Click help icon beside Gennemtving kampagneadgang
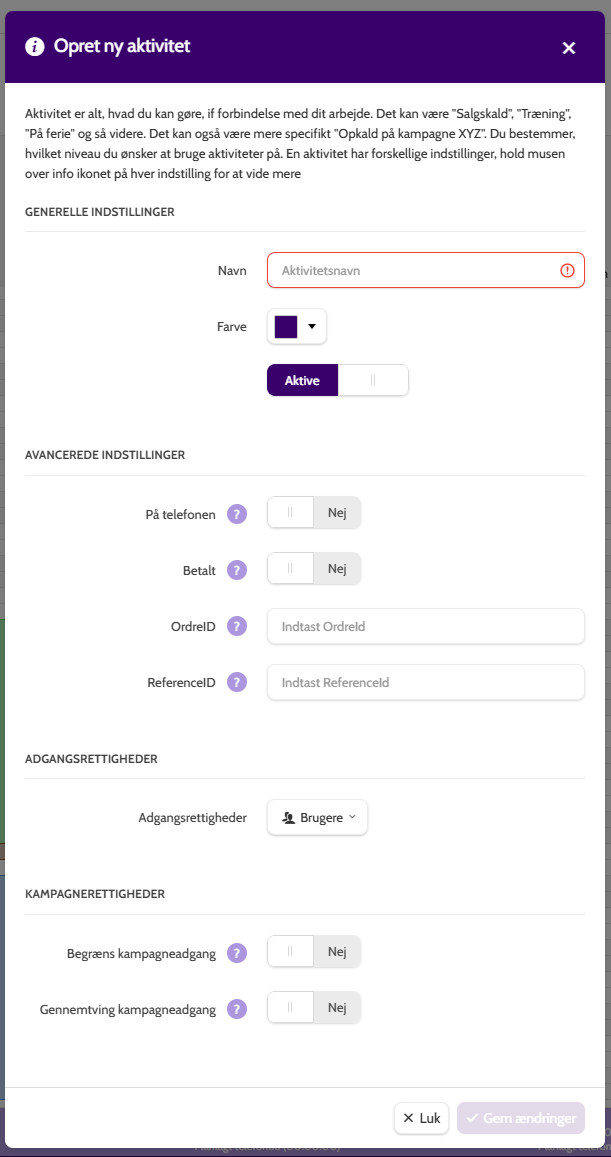The height and width of the screenshot is (1157, 611). 236,1009
